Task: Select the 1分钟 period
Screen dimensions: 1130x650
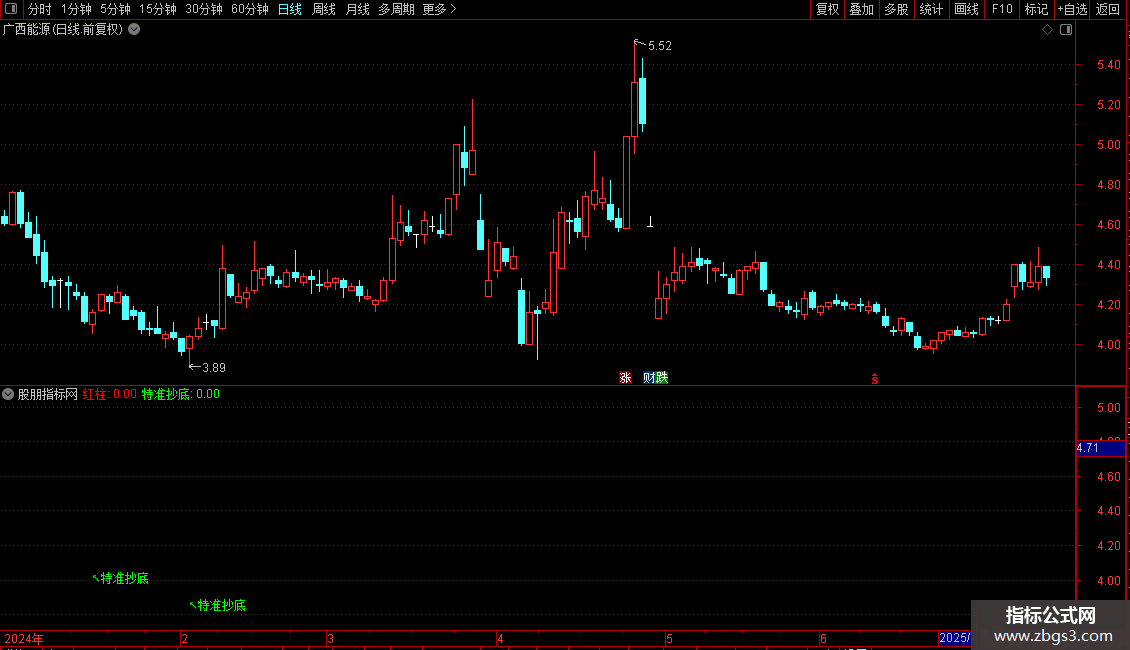Action: tap(76, 9)
